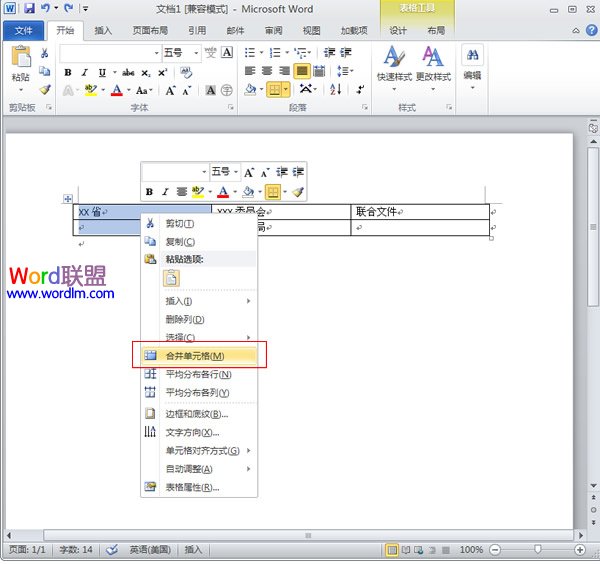Switch to the 页面布局 tab
Screen dimensions: 600x564
(150, 31)
